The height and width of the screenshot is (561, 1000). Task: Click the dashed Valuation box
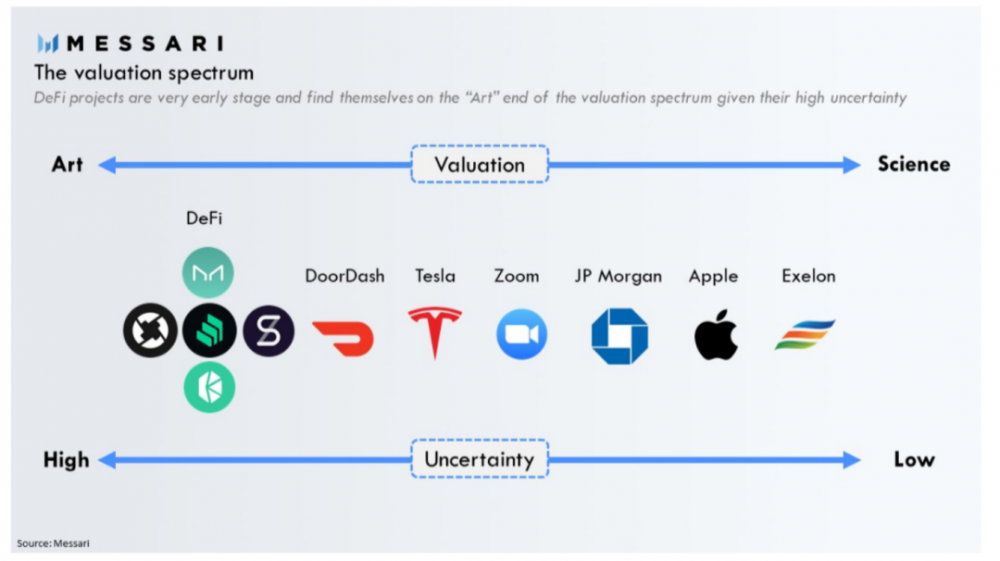(x=480, y=164)
